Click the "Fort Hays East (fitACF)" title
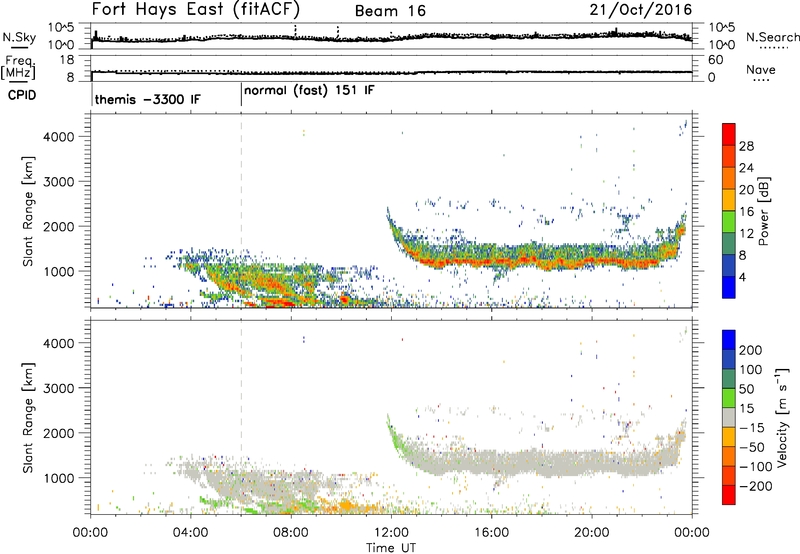 click(196, 9)
